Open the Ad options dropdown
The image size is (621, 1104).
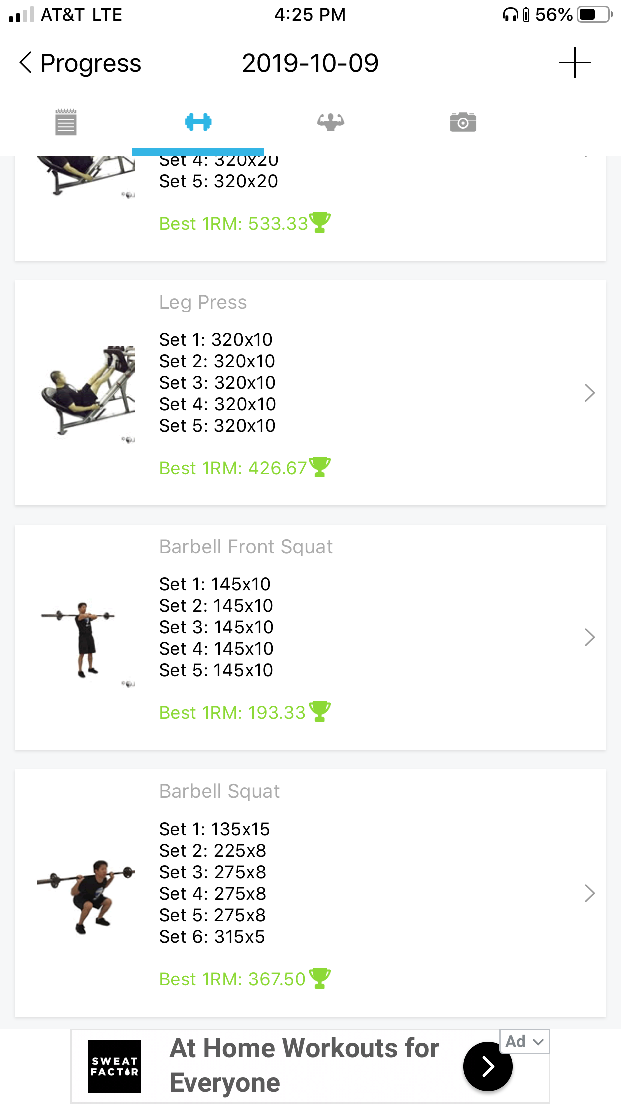525,1041
